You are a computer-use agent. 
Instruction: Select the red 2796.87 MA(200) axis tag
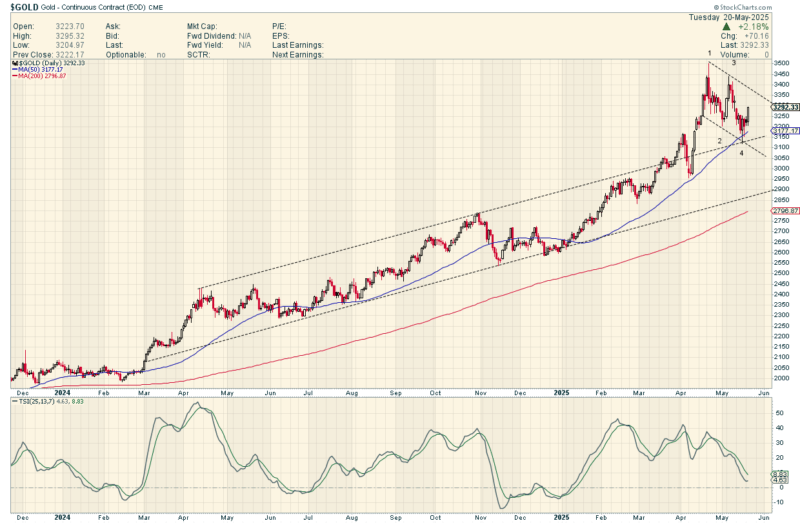pos(783,210)
